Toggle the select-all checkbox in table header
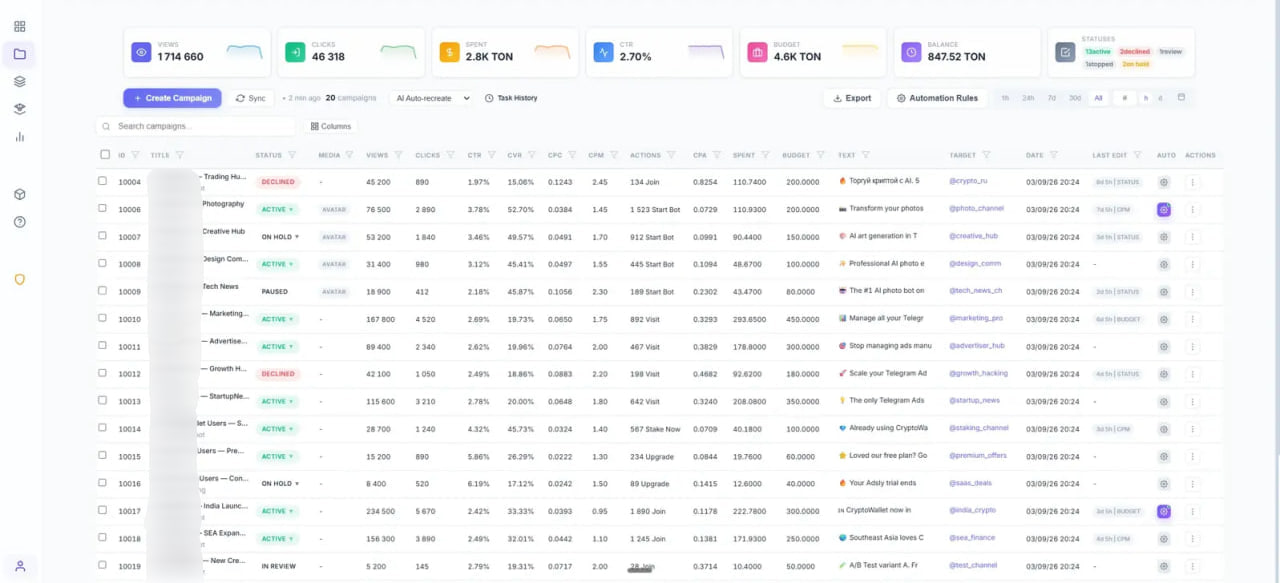 105,155
